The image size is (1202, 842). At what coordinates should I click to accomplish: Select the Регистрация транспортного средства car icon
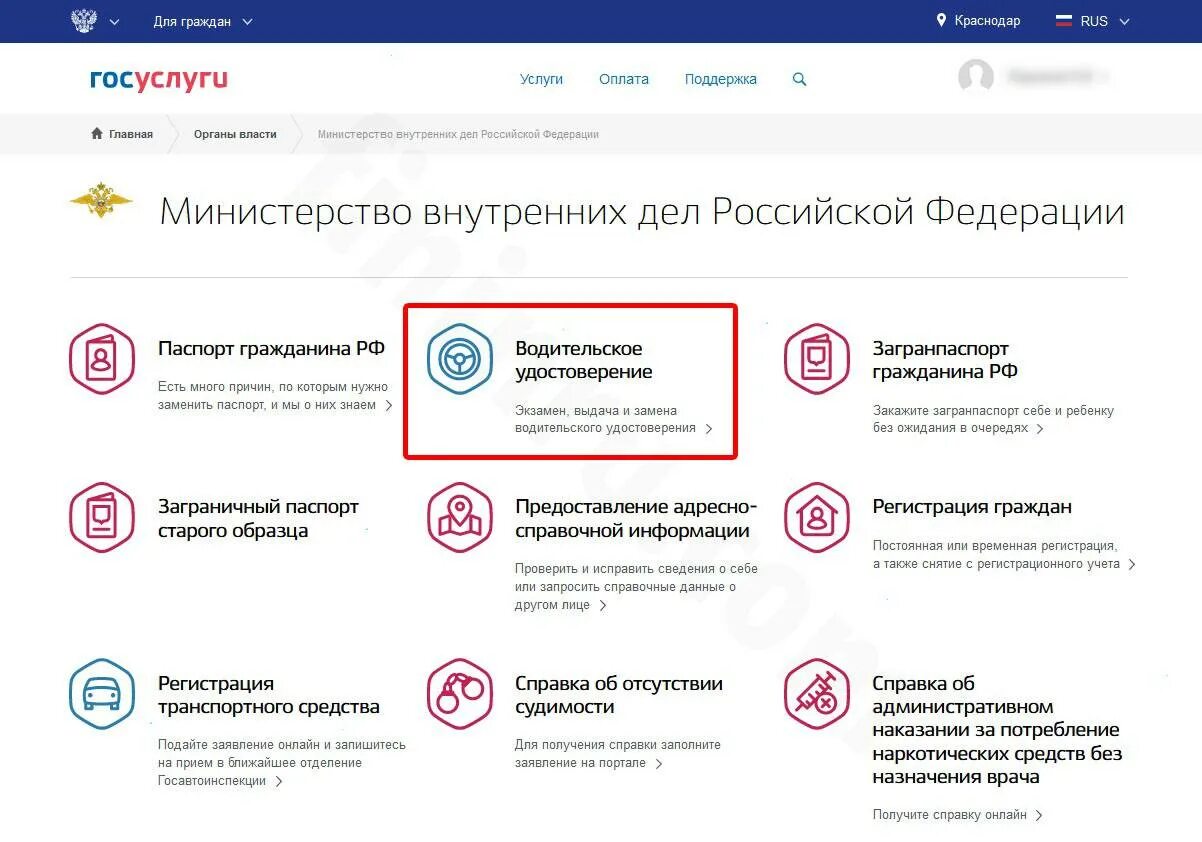click(101, 694)
